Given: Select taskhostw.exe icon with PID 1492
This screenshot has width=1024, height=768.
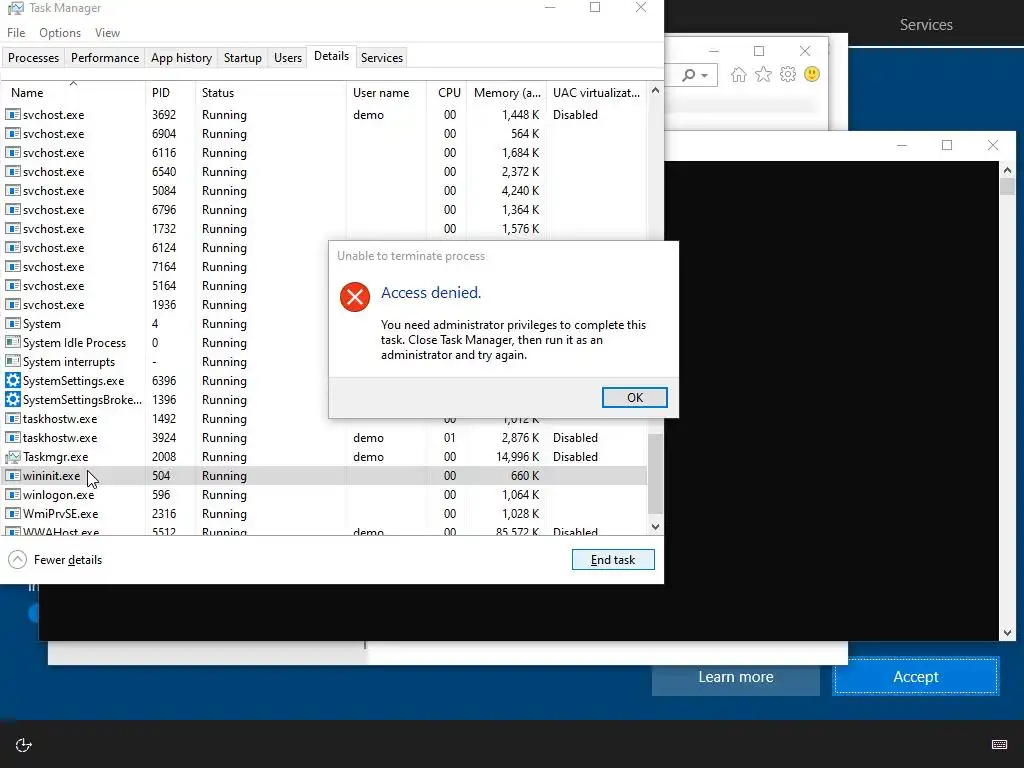Looking at the screenshot, I should (x=12, y=418).
